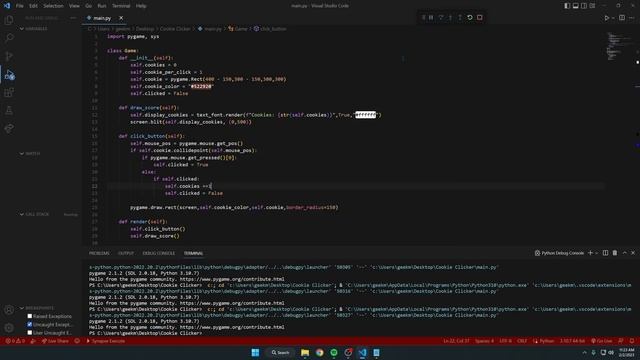Switch to the Output panel tab

tap(126, 253)
